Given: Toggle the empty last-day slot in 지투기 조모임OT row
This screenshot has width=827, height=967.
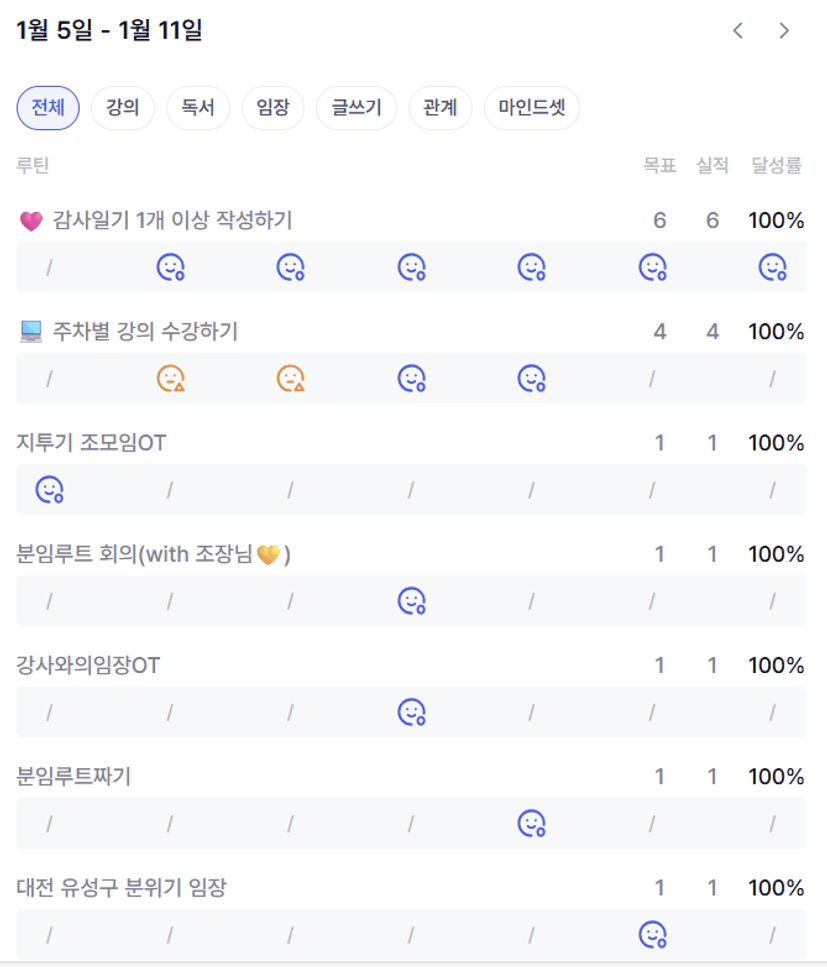Looking at the screenshot, I should [772, 490].
